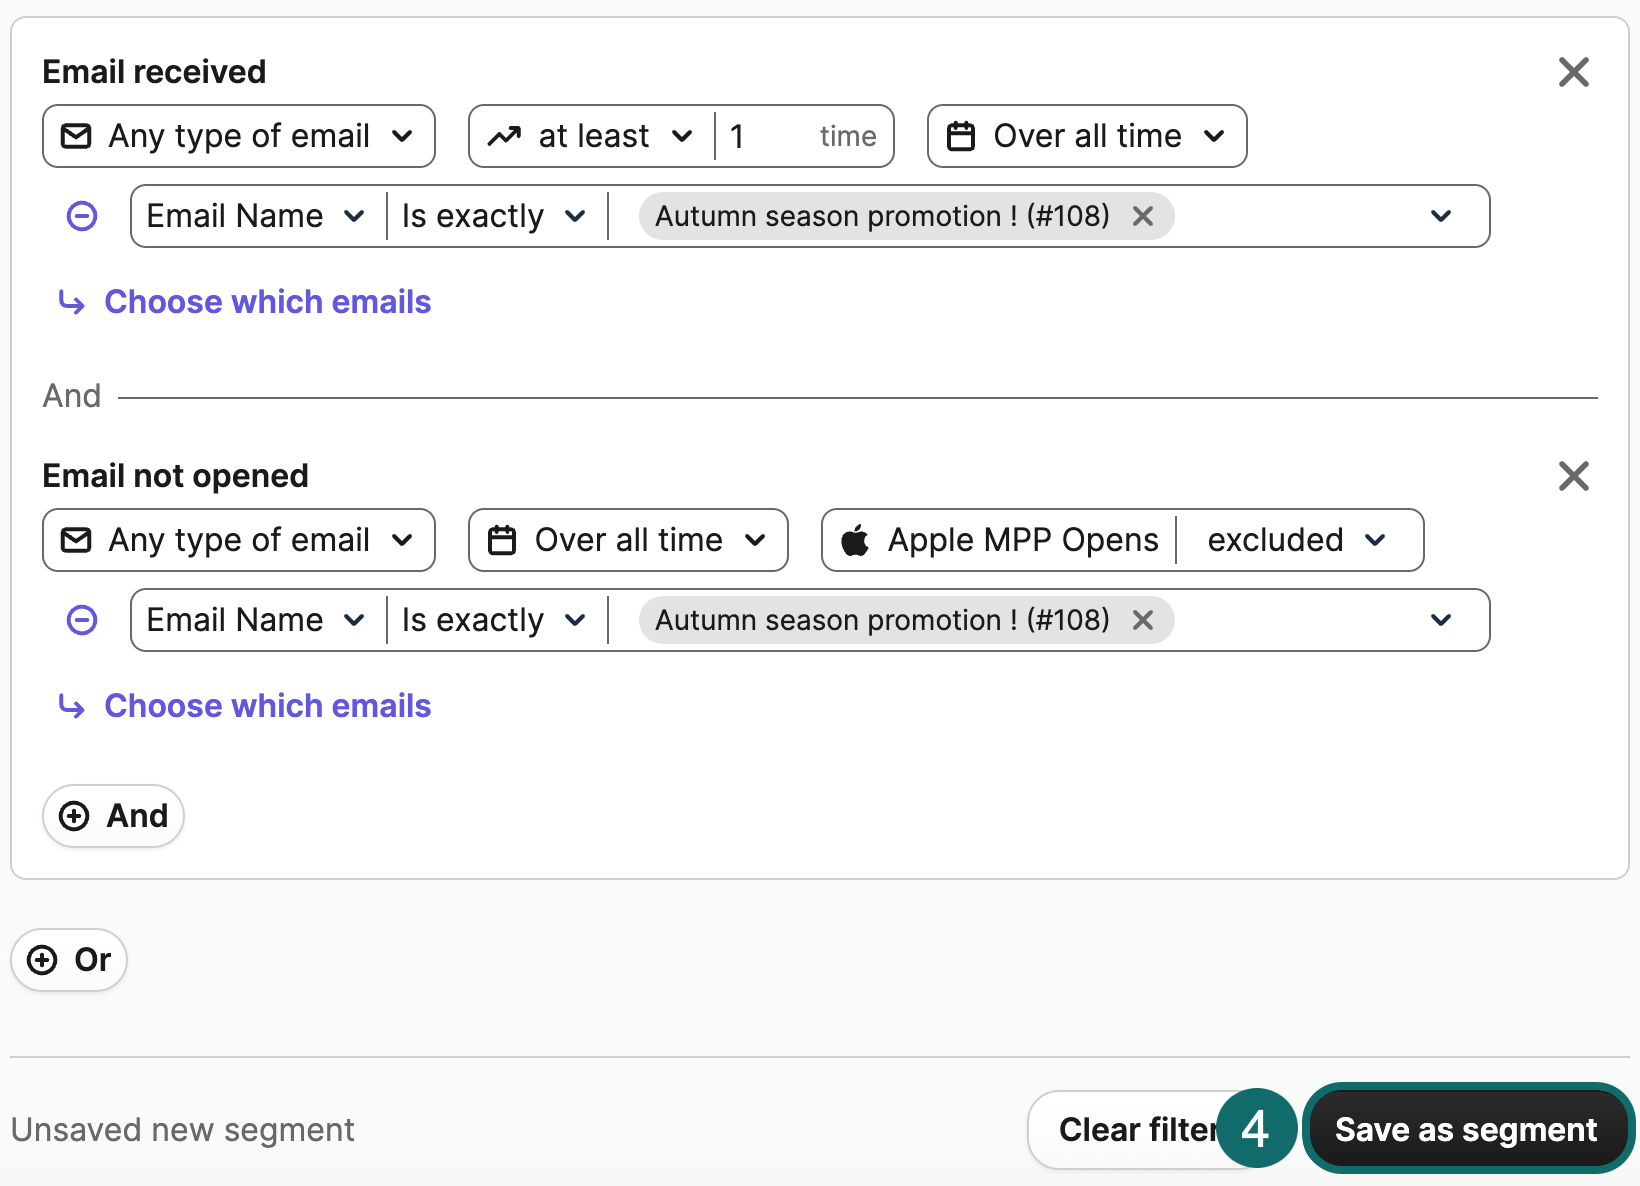Remove the Email not opened filter block
The width and height of the screenshot is (1640, 1186).
(x=1573, y=477)
